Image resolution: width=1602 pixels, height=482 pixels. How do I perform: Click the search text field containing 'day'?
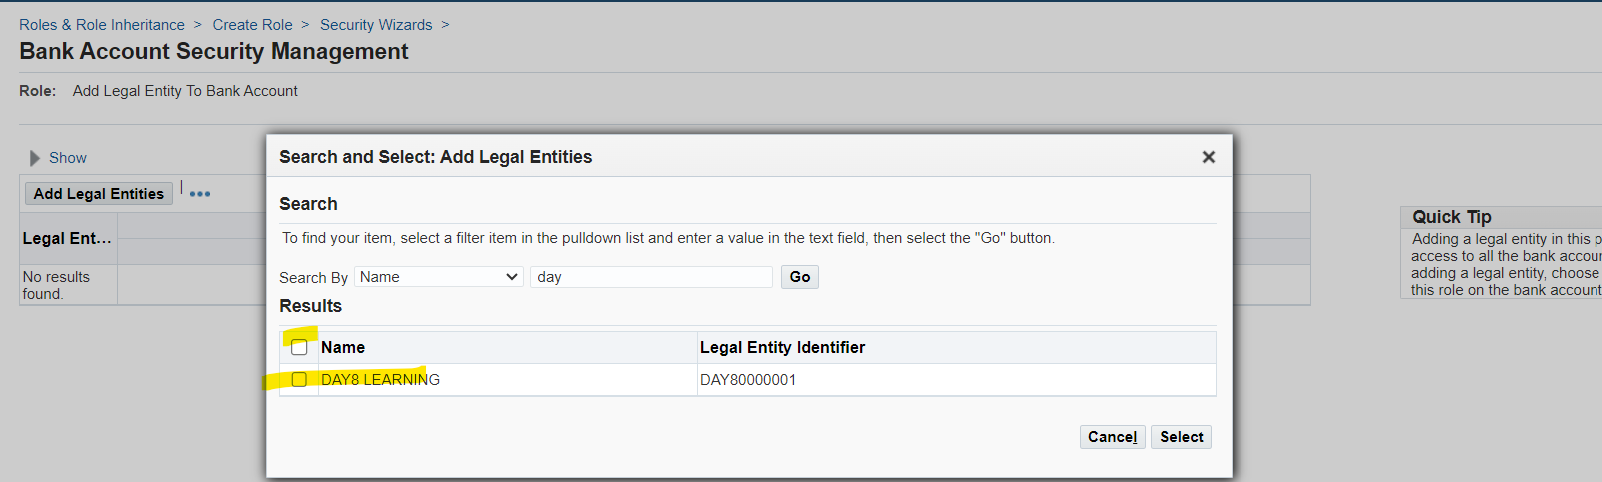click(x=651, y=277)
